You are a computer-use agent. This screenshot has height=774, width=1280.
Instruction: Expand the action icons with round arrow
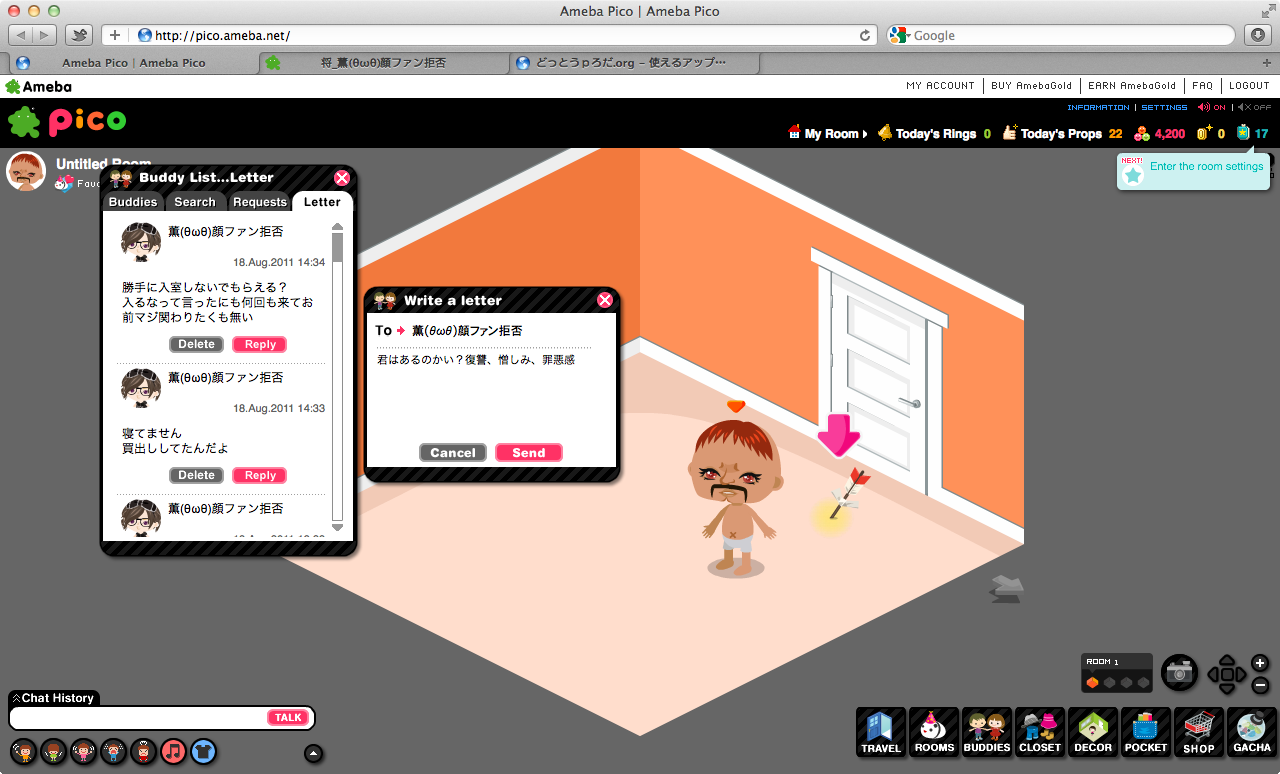(x=313, y=753)
